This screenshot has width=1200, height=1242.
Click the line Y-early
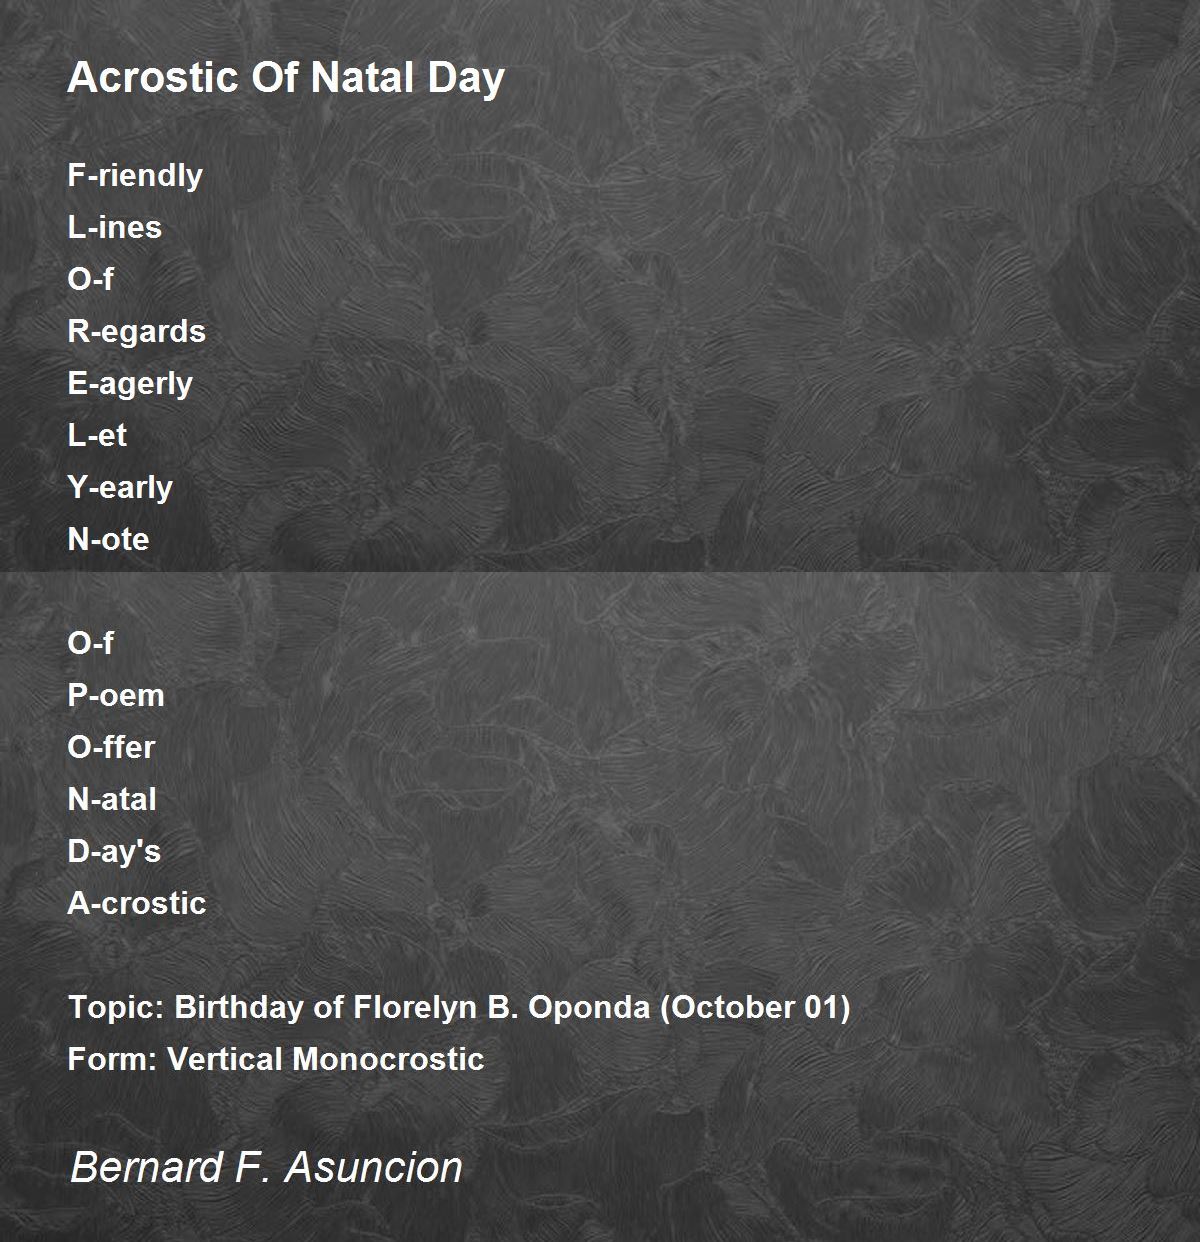click(x=120, y=487)
